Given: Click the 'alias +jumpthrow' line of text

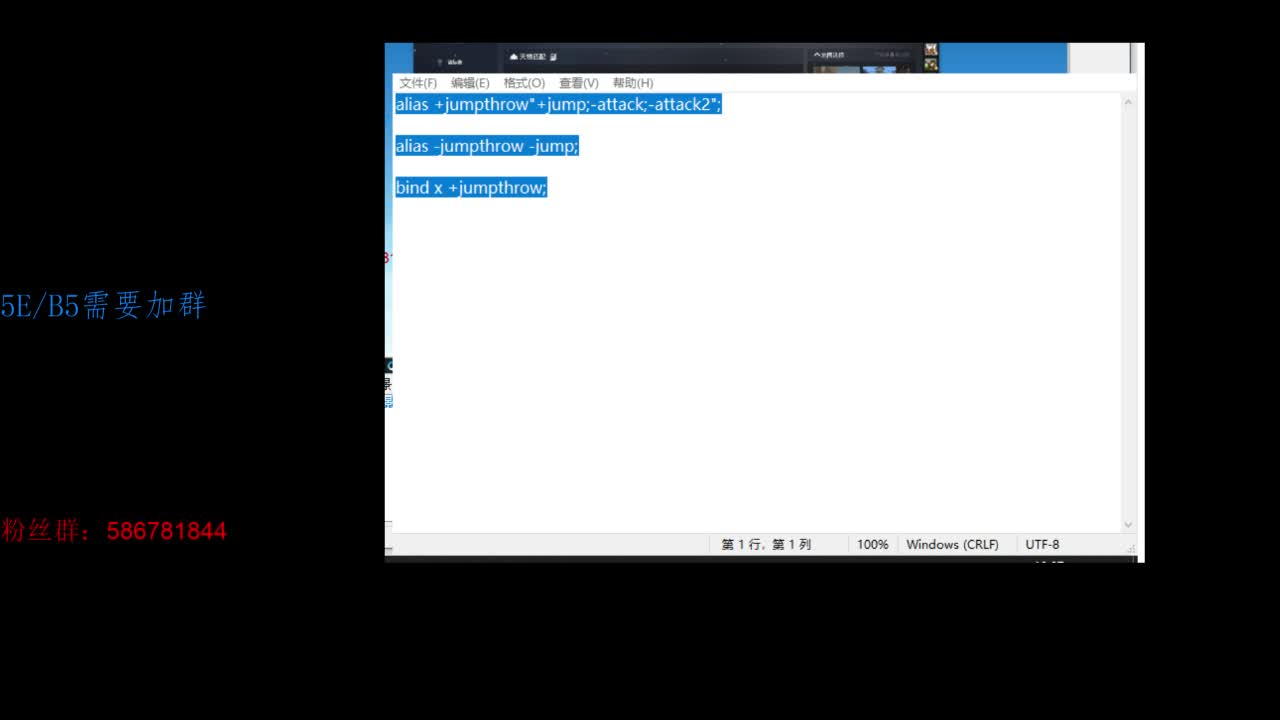Looking at the screenshot, I should (558, 104).
